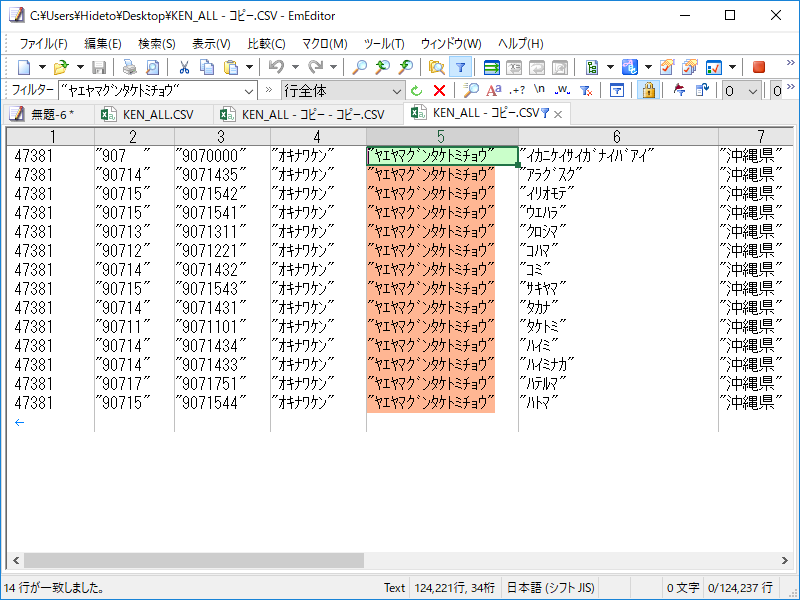The width and height of the screenshot is (800, 600).
Task: Open Print Preview icon
Action: tap(153, 67)
